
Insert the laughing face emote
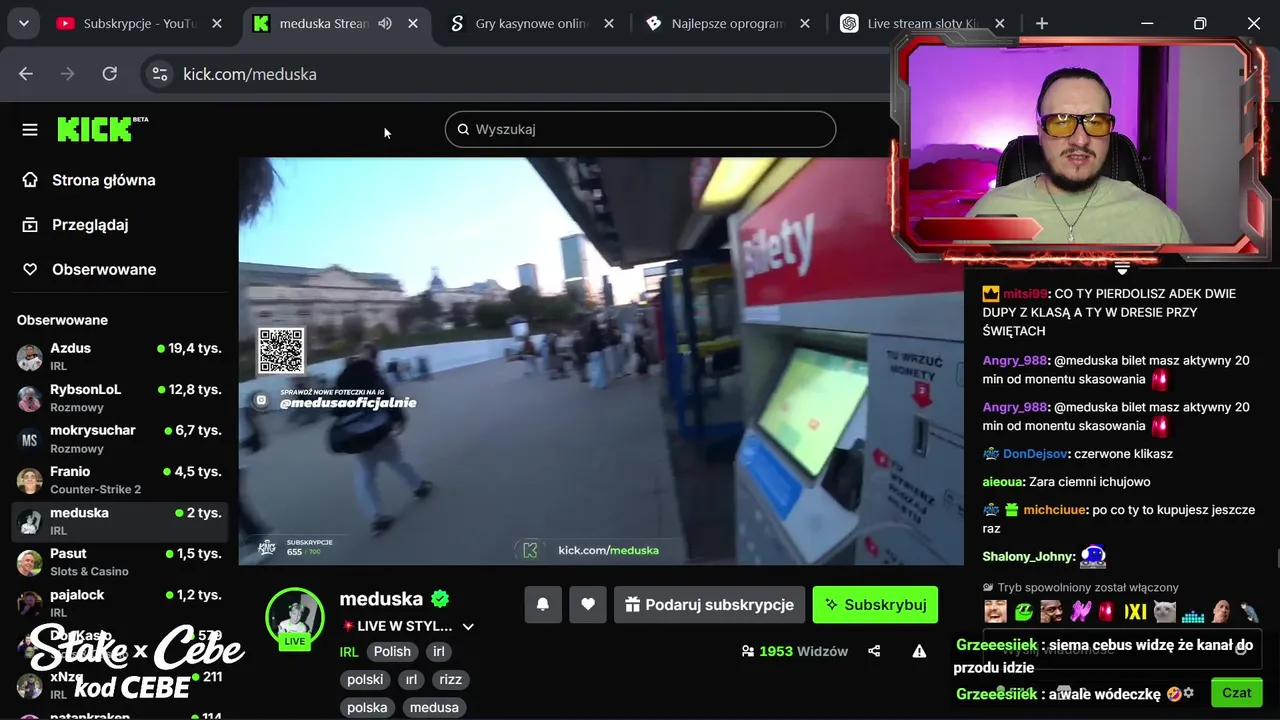995,611
